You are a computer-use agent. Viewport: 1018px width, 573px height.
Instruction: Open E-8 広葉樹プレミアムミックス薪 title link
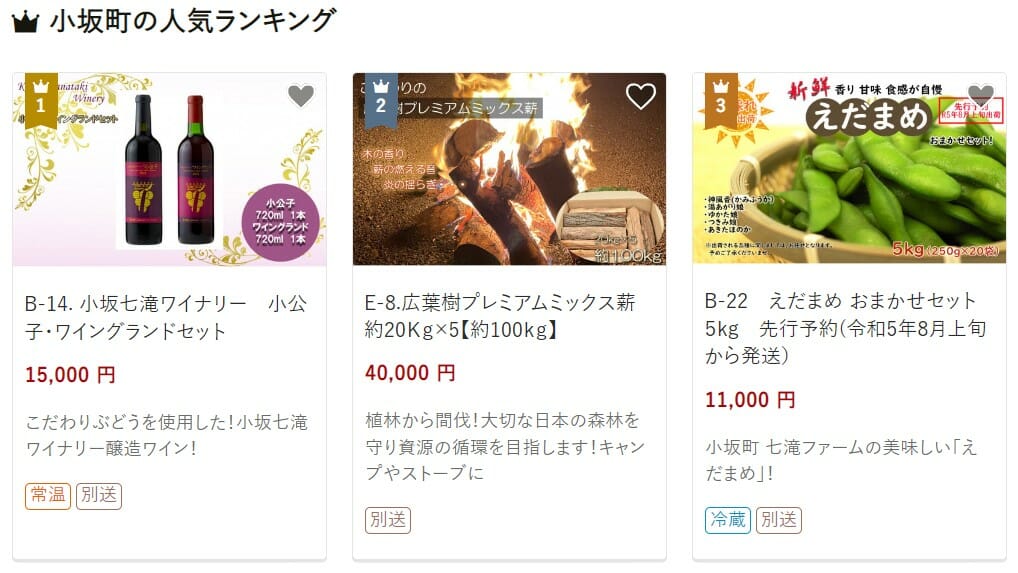500,316
